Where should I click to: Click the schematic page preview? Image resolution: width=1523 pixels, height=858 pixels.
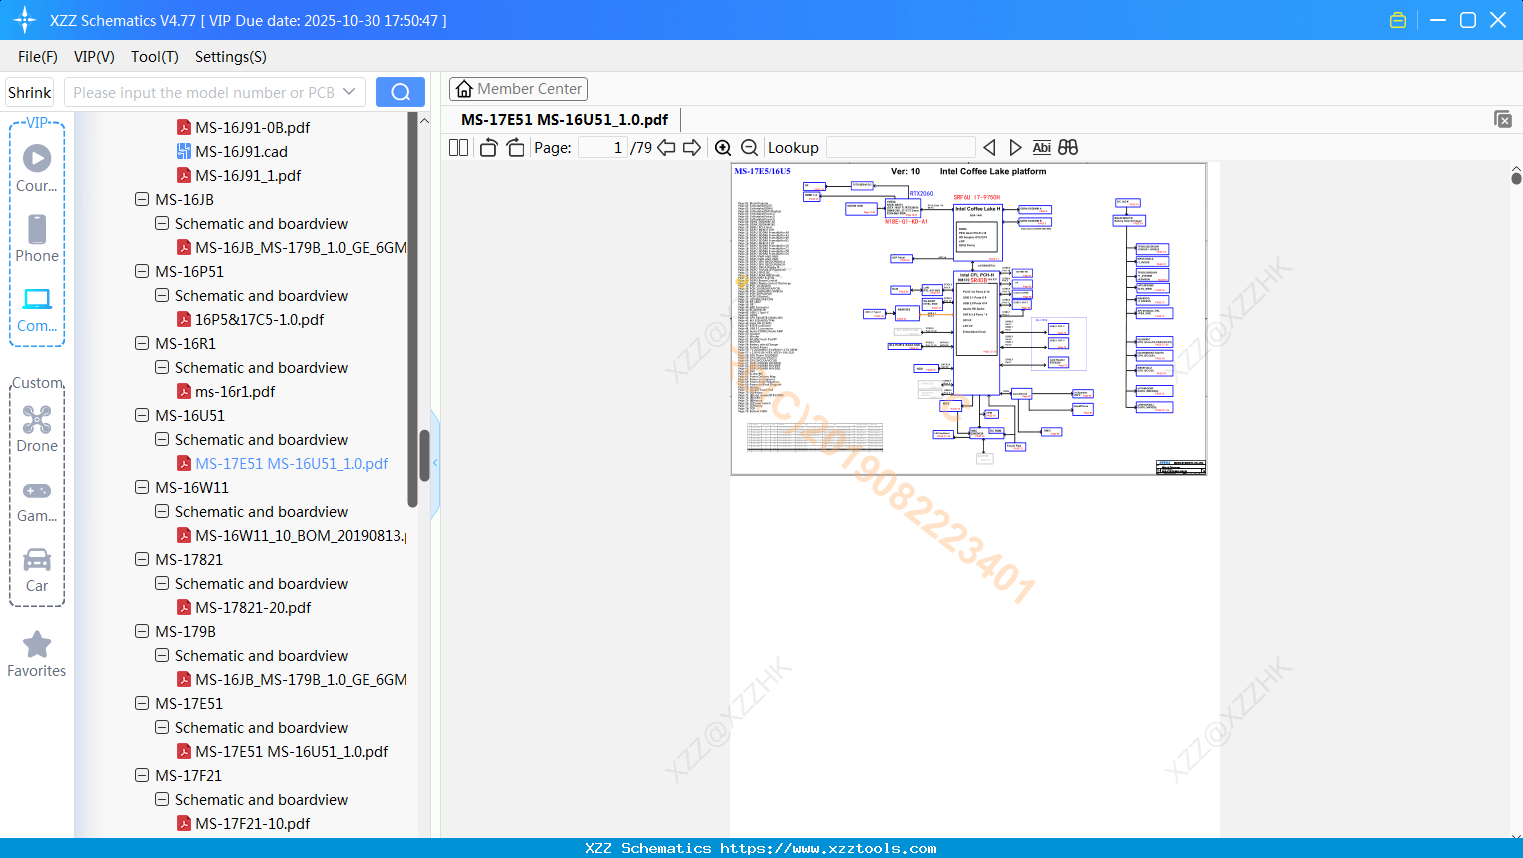coord(969,319)
